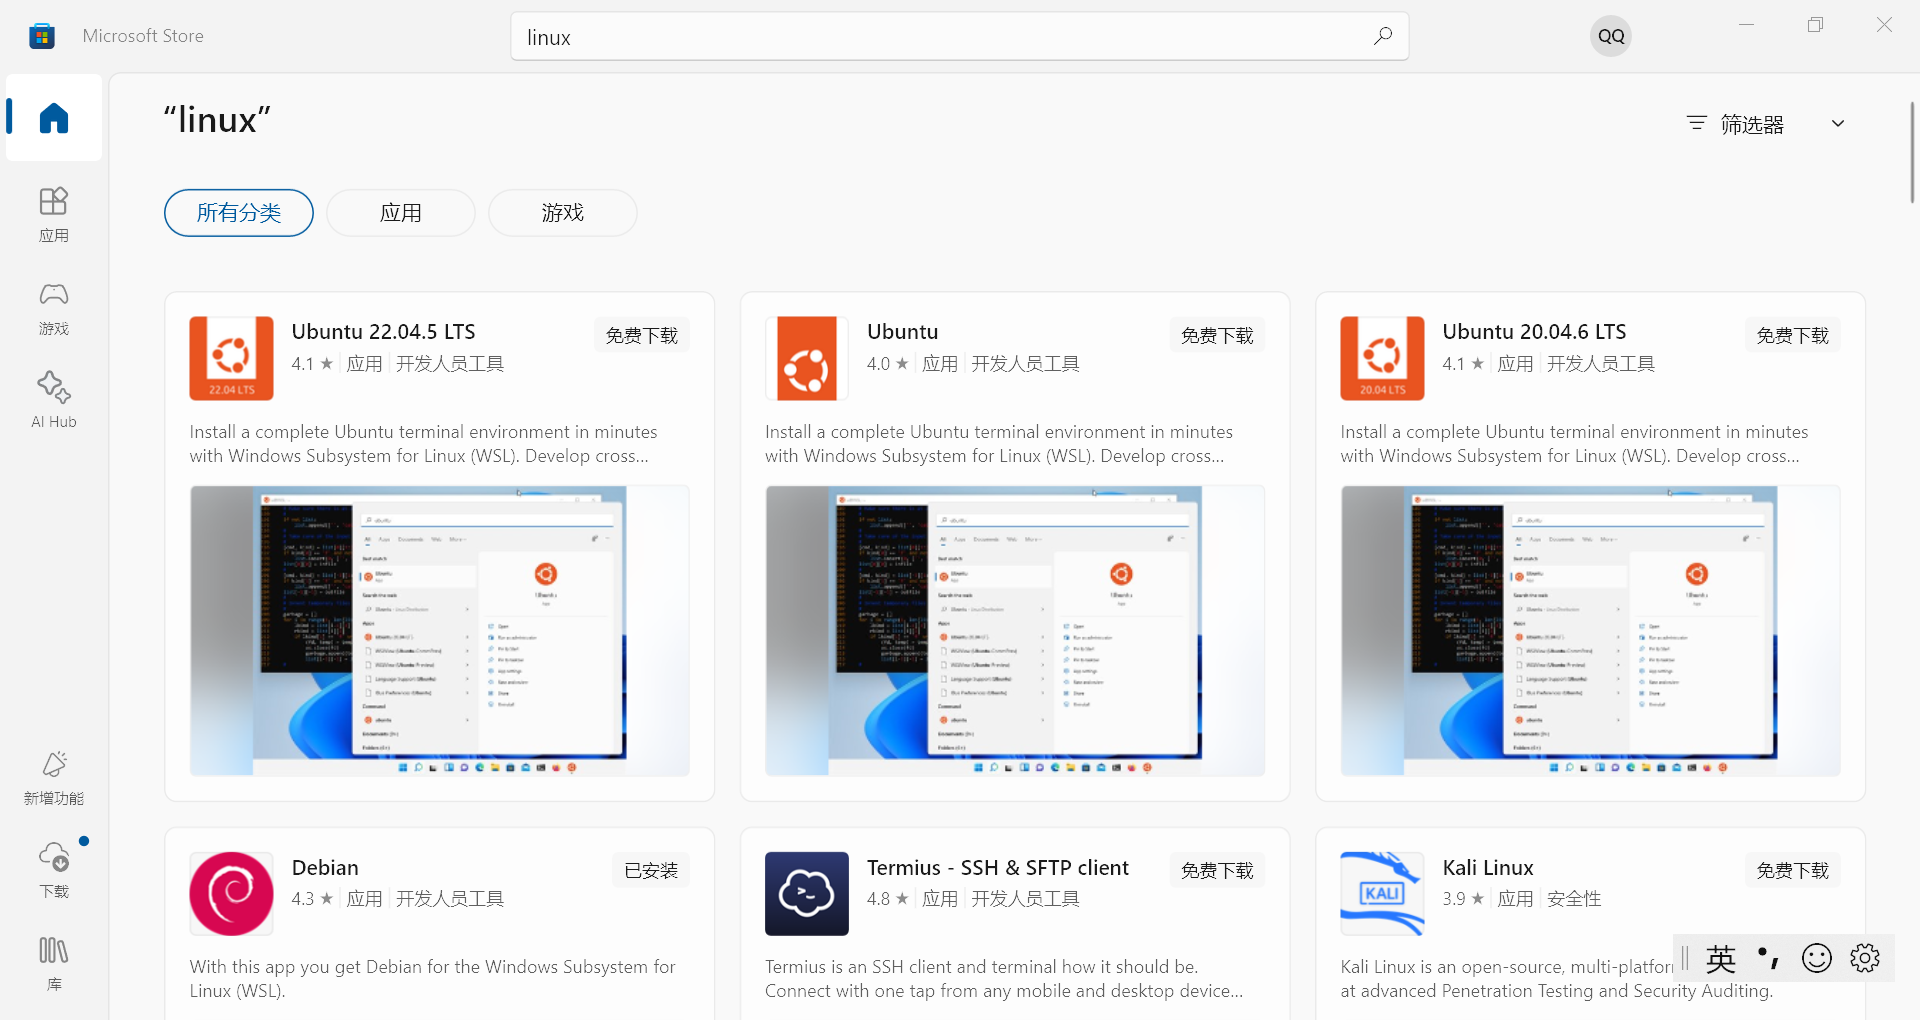1920x1020 pixels.
Task: Click the 安全性 category label on Kali
Action: [1574, 898]
